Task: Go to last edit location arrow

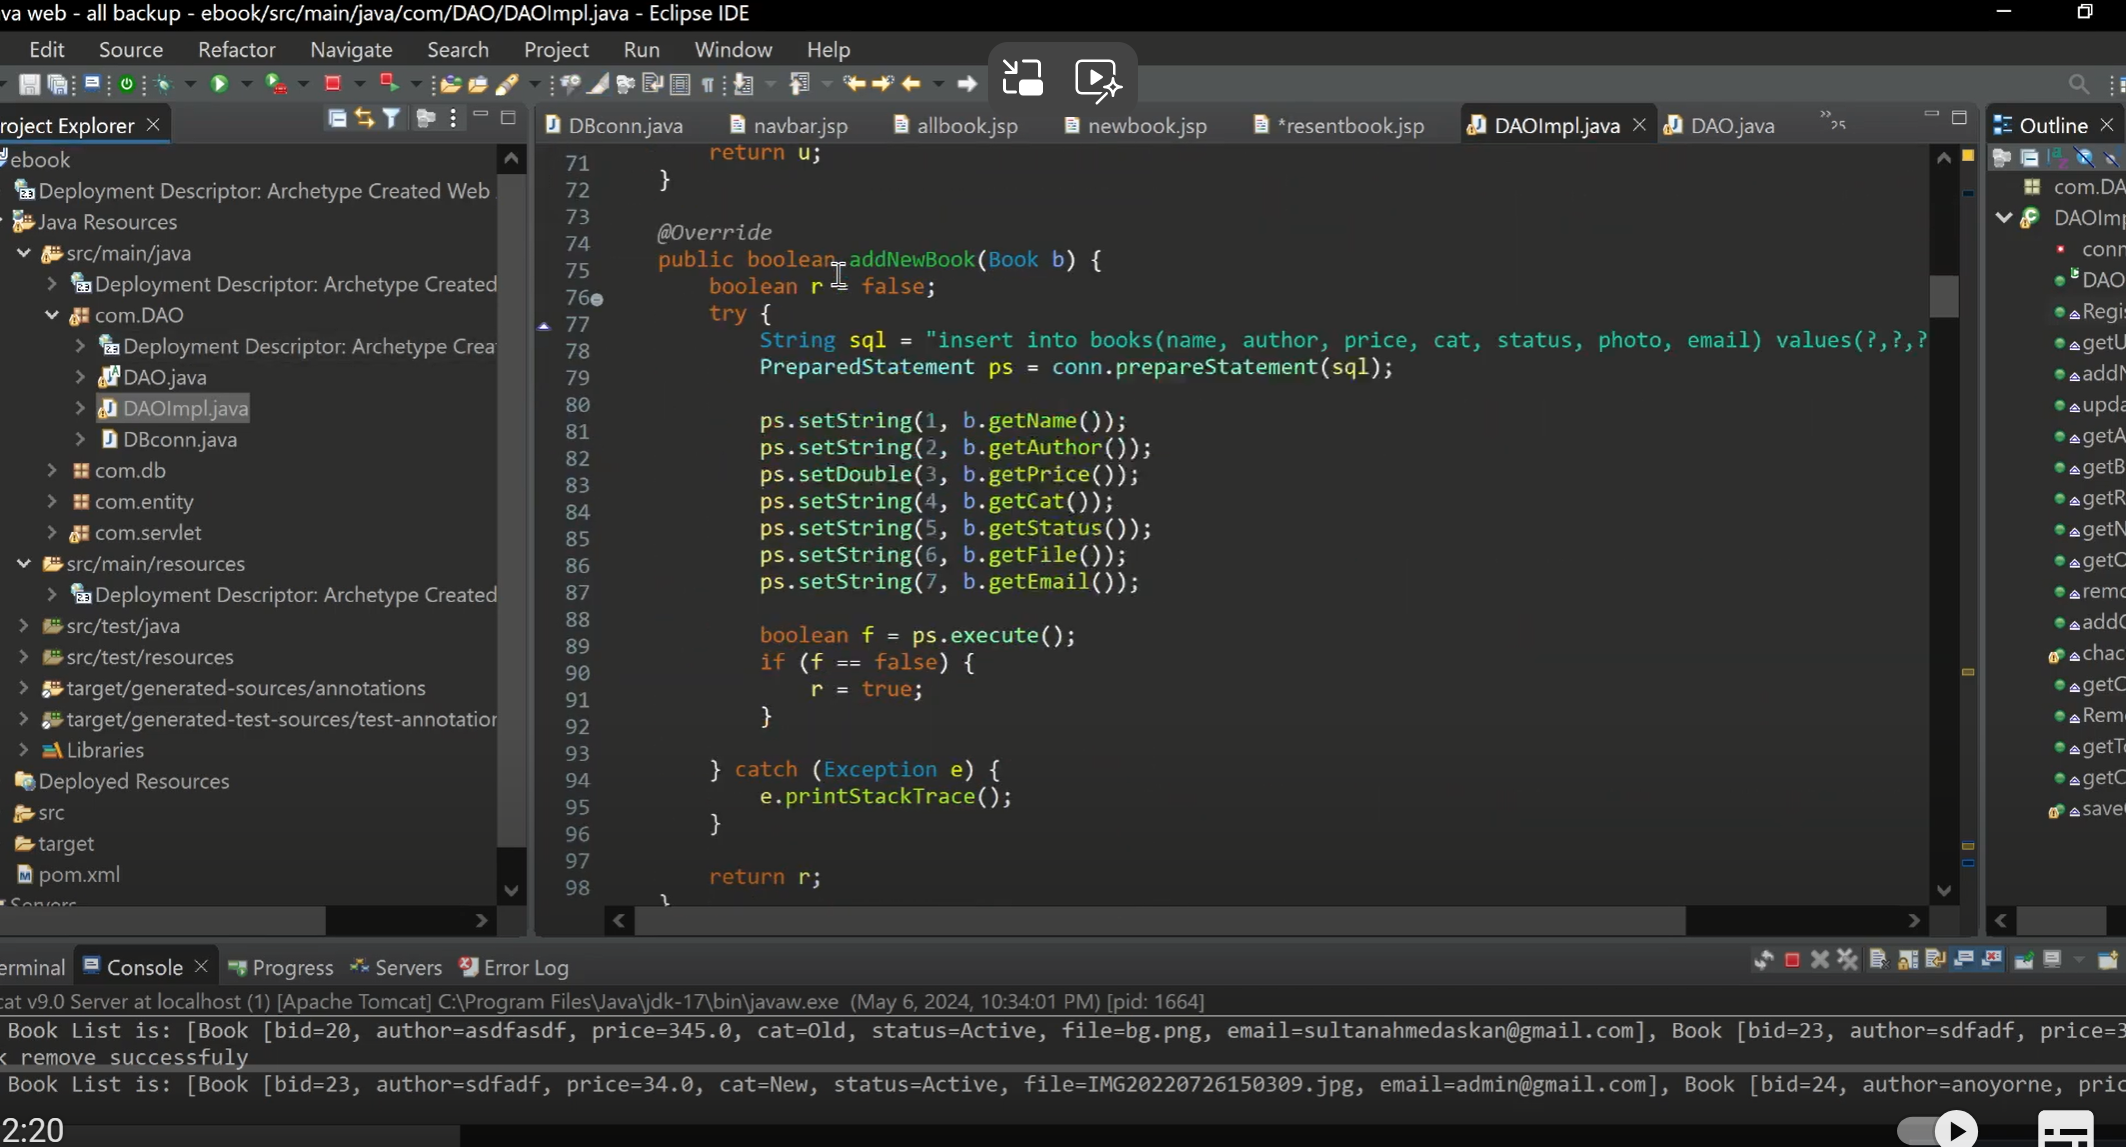Action: click(x=855, y=84)
